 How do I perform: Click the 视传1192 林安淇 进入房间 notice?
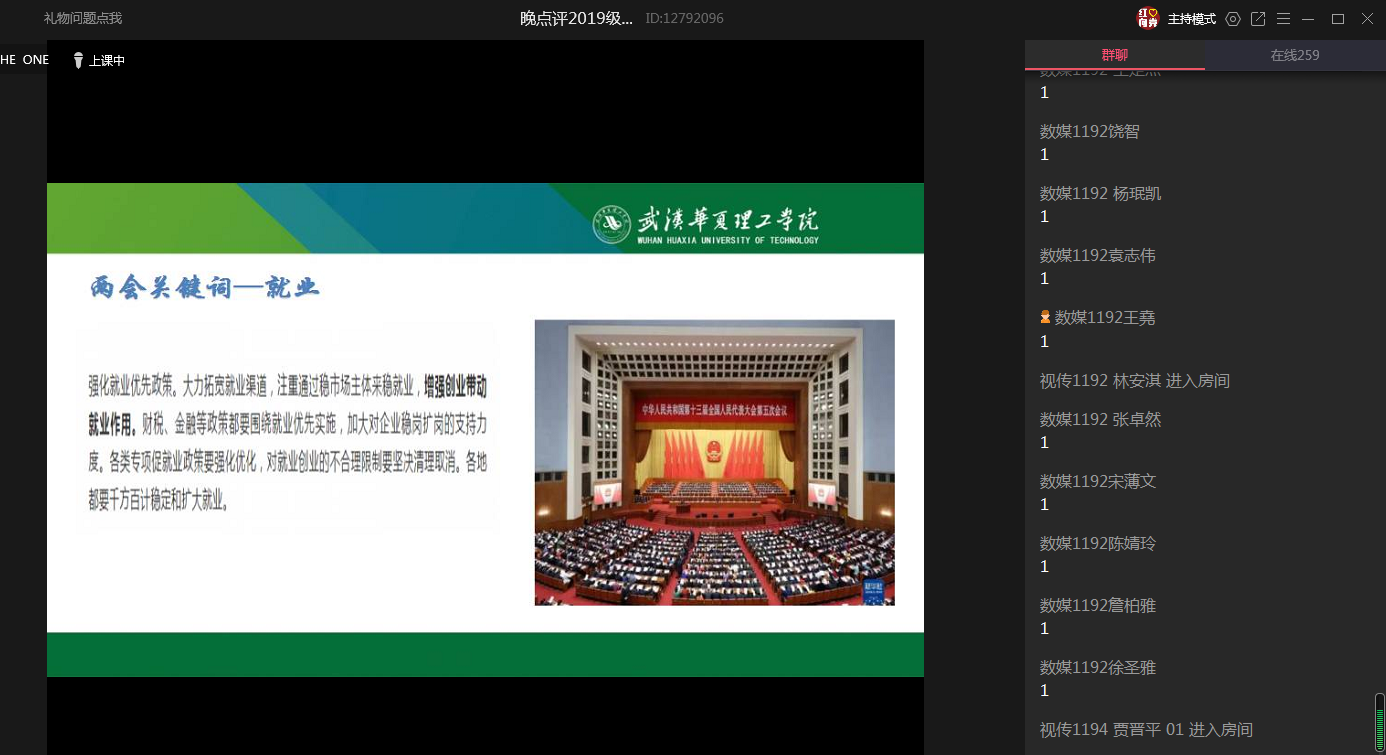coord(1134,381)
